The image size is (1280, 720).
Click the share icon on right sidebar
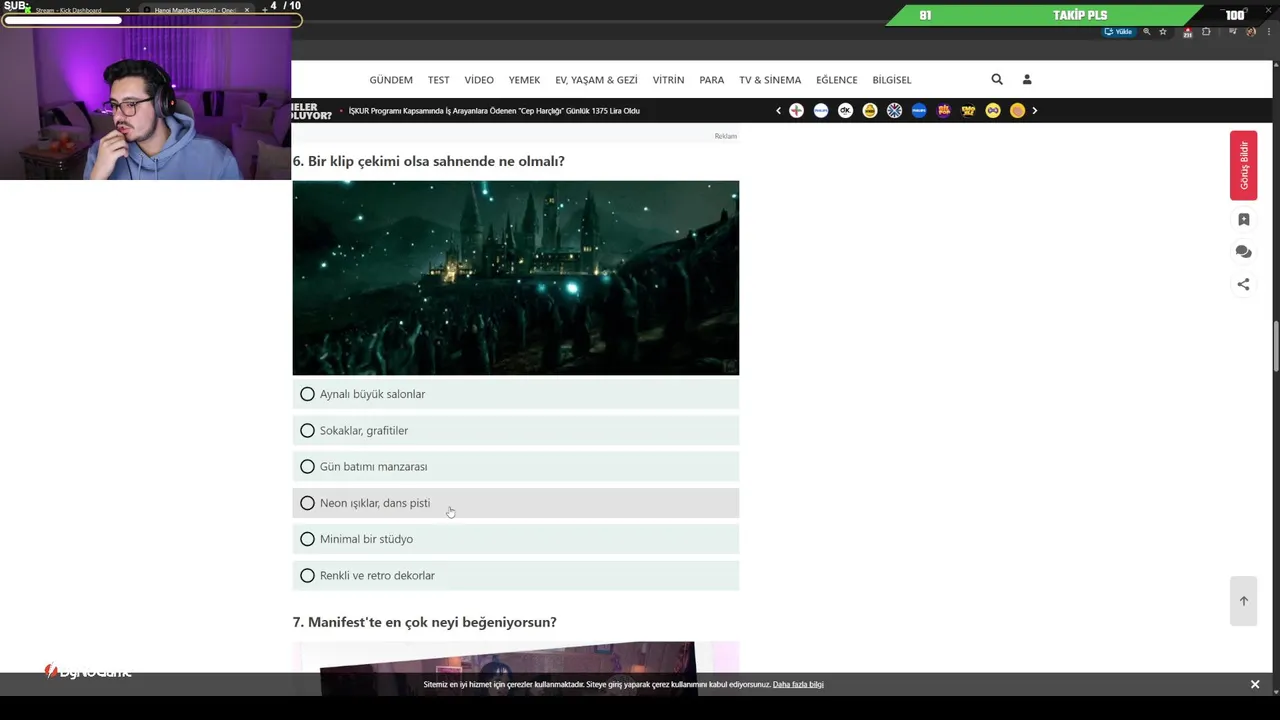(x=1243, y=284)
